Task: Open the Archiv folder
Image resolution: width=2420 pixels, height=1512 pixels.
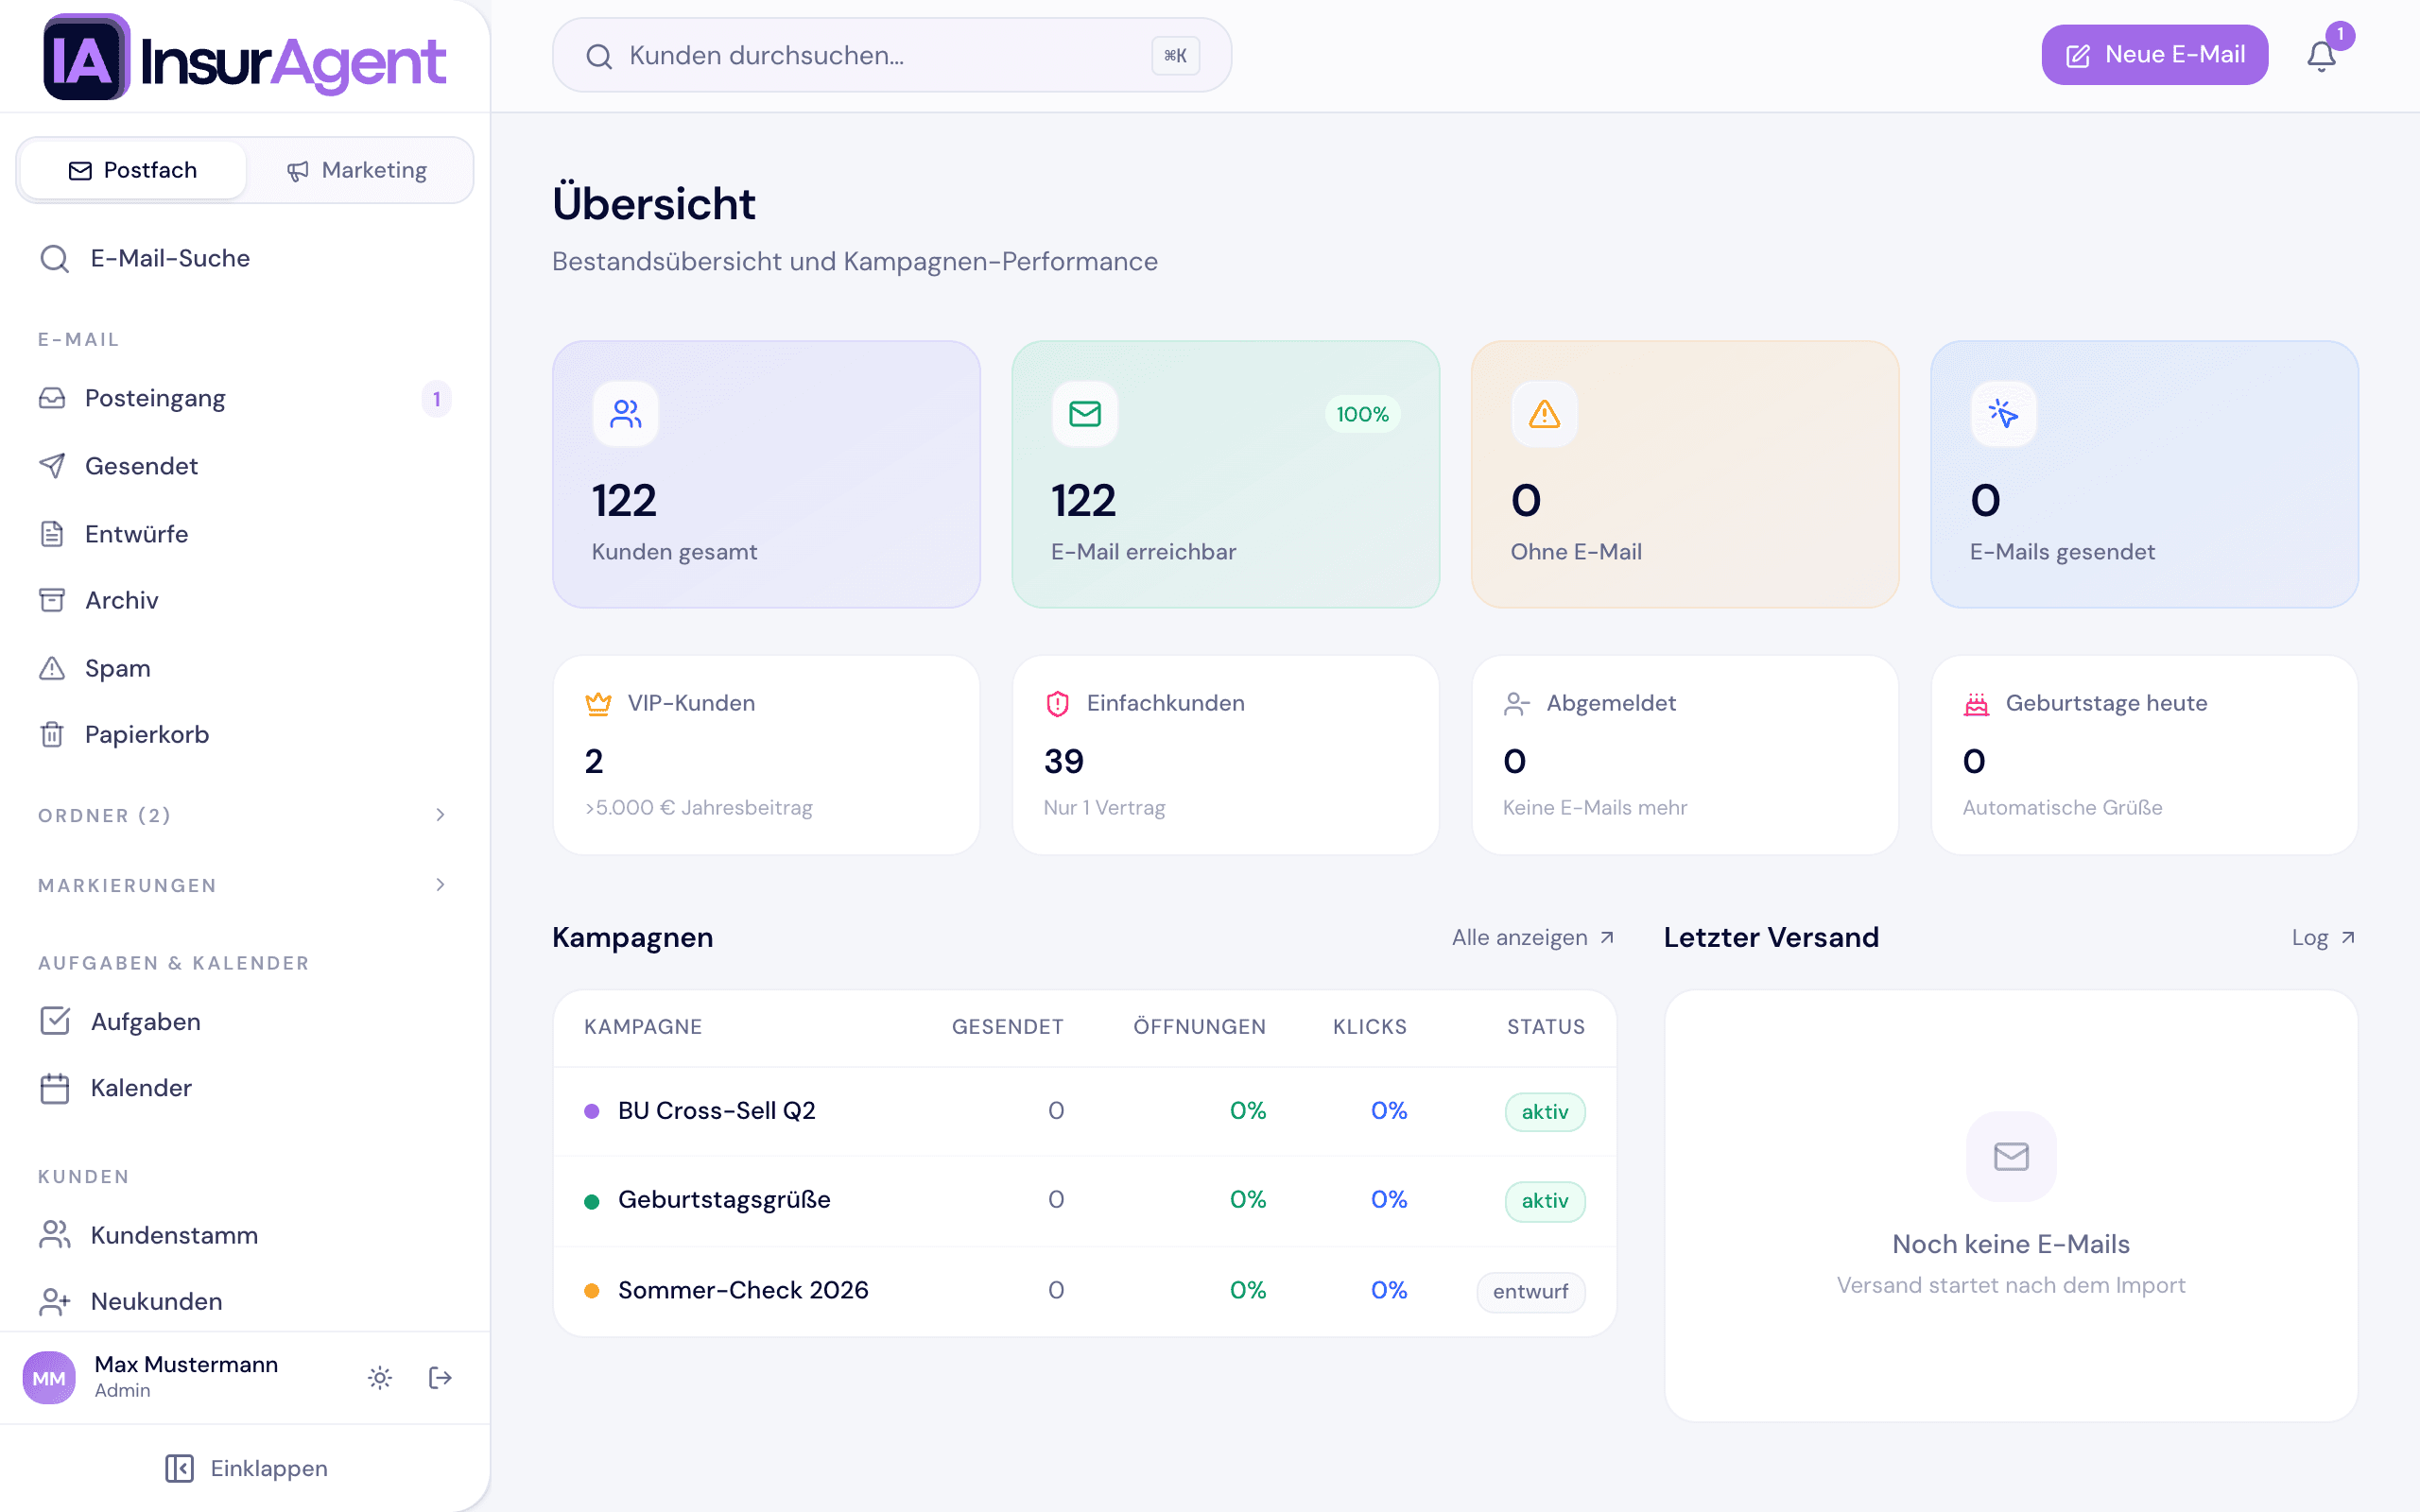Action: coord(244,600)
